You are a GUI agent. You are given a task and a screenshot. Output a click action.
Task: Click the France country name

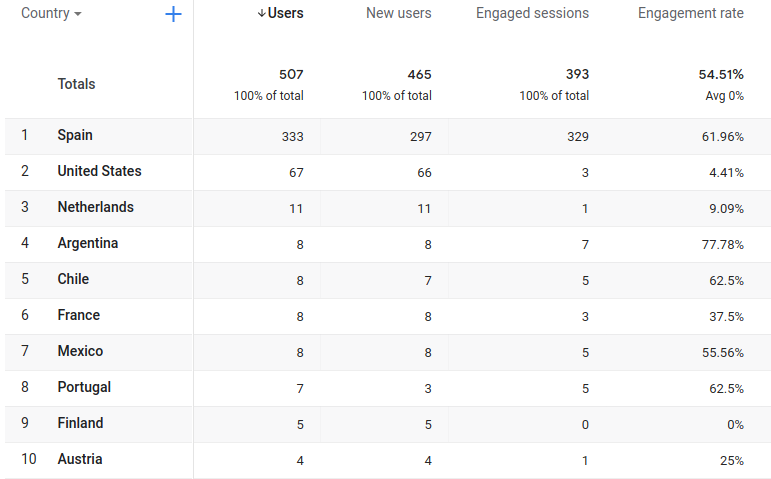click(79, 316)
